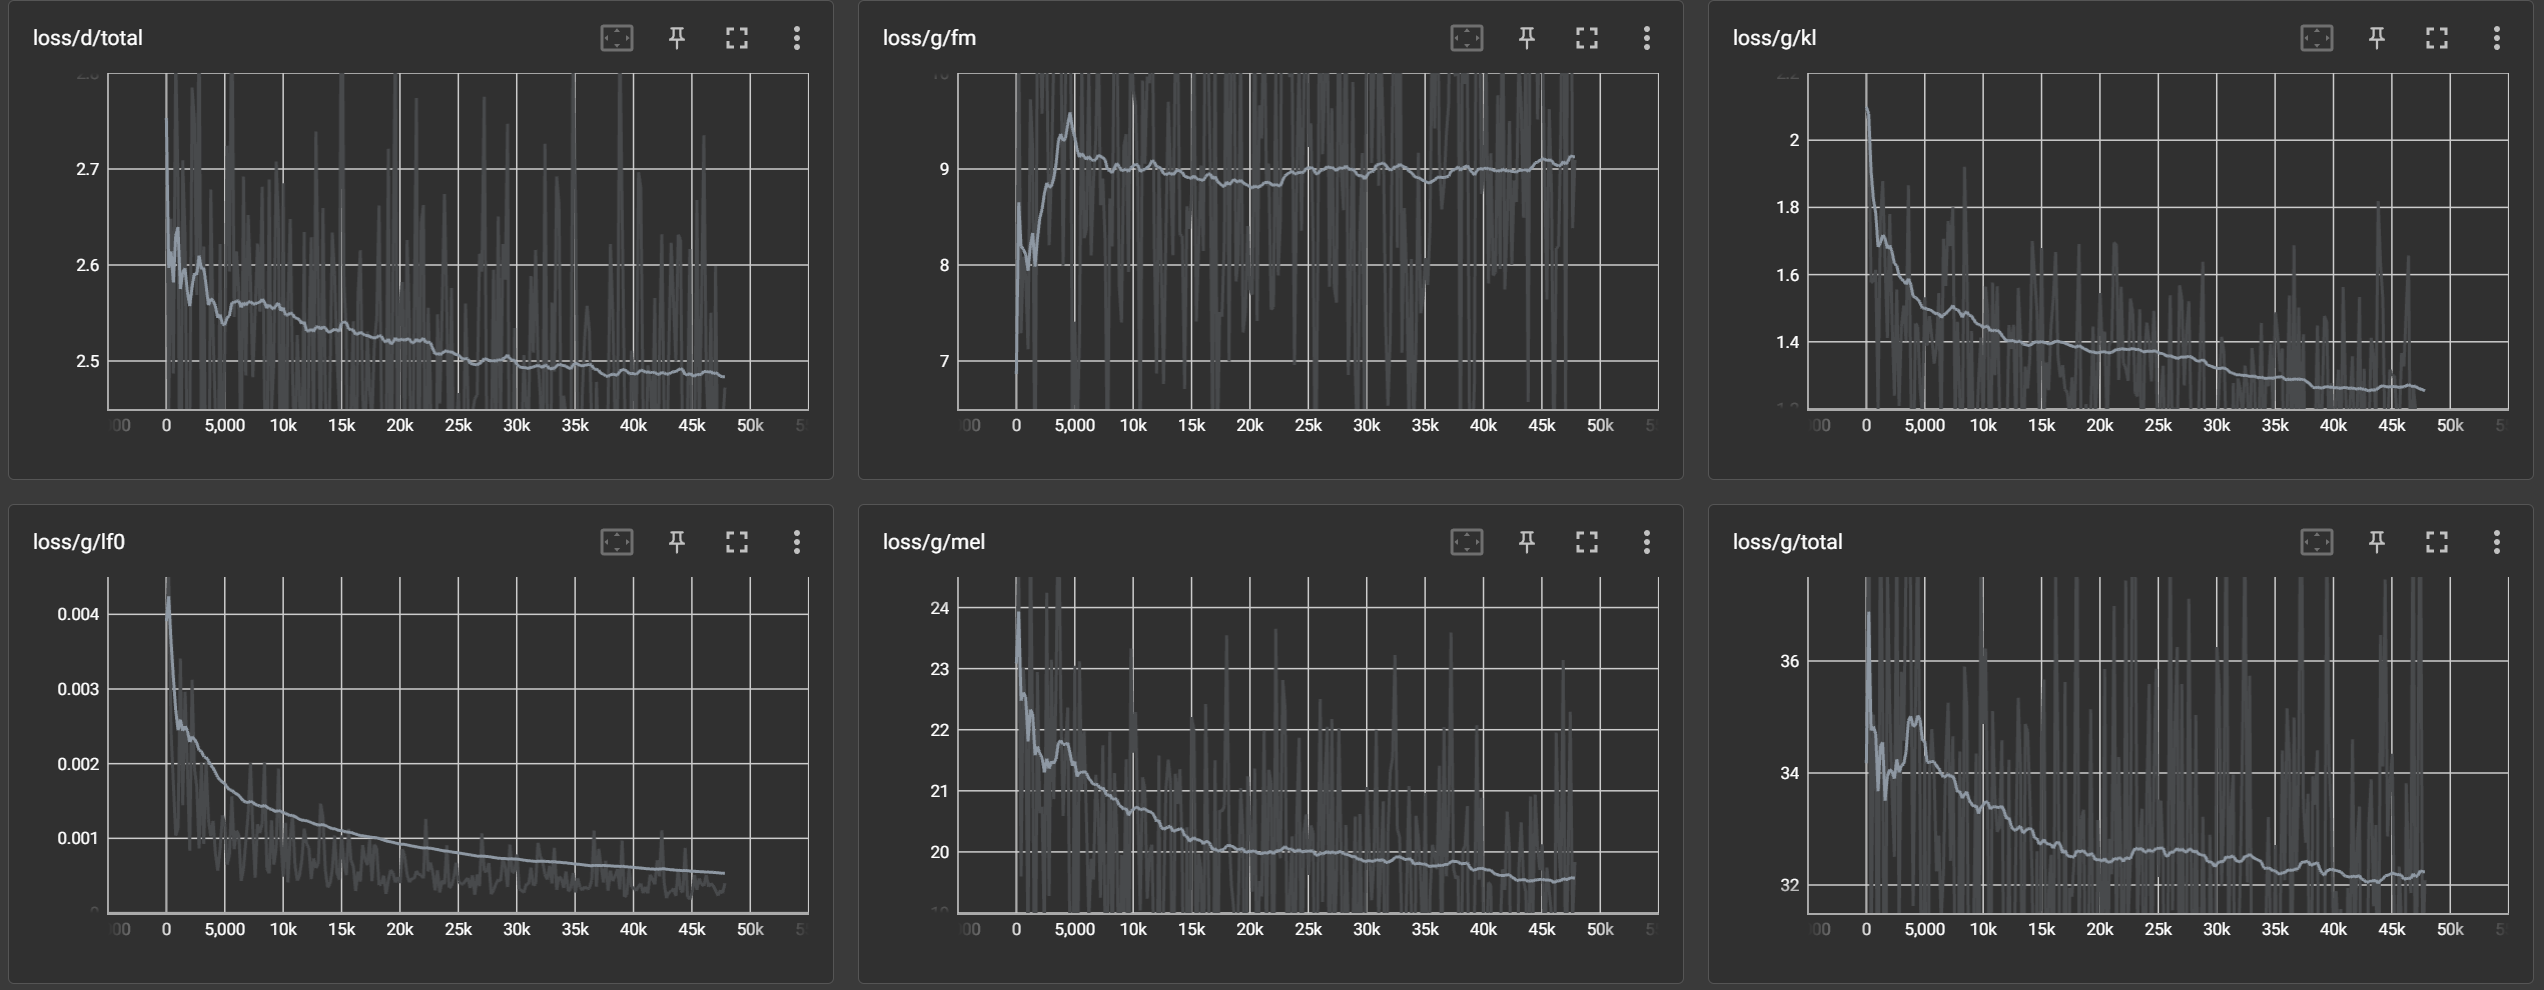This screenshot has width=2544, height=990.
Task: Fit domain to data on loss/g/fm chart
Action: [1467, 38]
